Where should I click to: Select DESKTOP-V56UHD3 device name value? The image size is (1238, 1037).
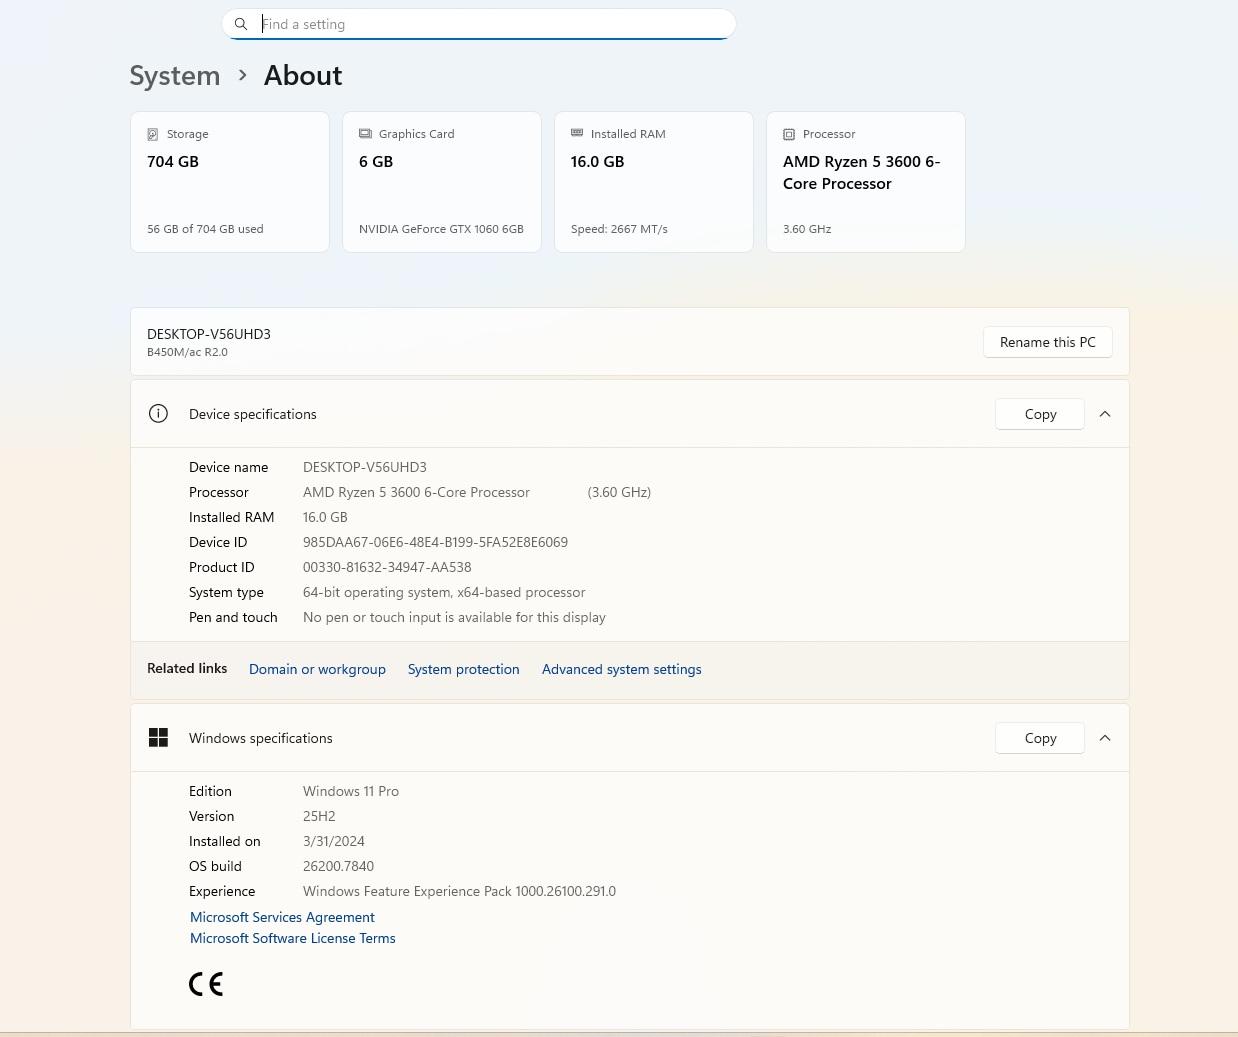pos(365,467)
